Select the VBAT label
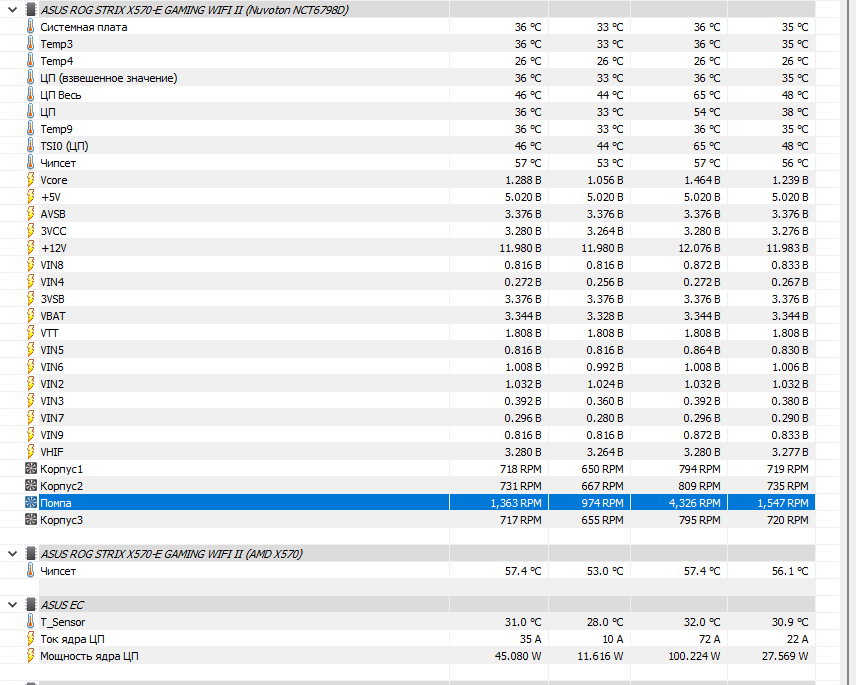856x685 pixels. pos(53,315)
